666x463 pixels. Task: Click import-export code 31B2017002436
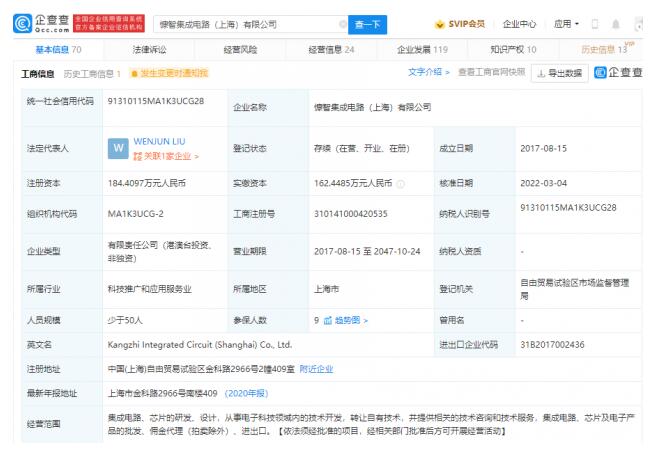point(552,345)
